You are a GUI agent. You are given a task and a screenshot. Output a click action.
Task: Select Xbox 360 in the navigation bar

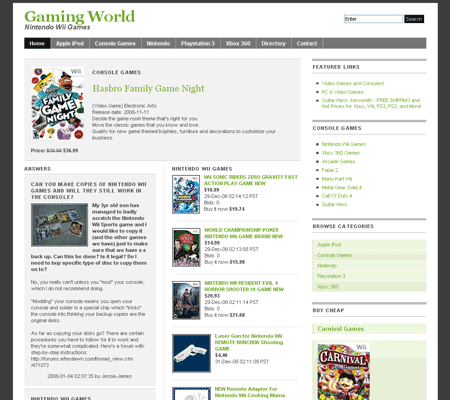[x=238, y=43]
